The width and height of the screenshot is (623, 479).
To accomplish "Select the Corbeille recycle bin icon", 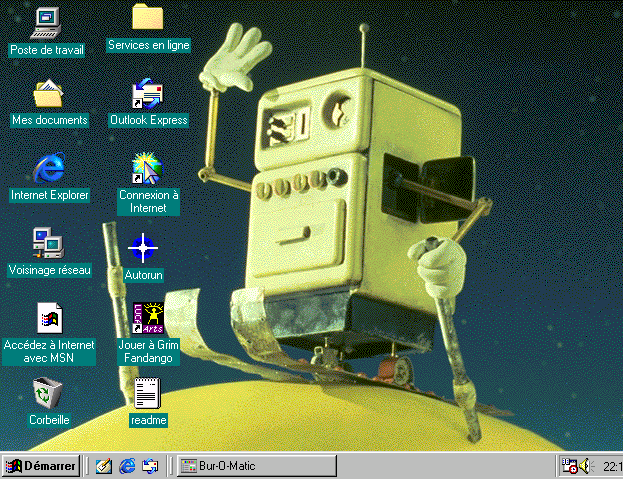I will point(48,393).
